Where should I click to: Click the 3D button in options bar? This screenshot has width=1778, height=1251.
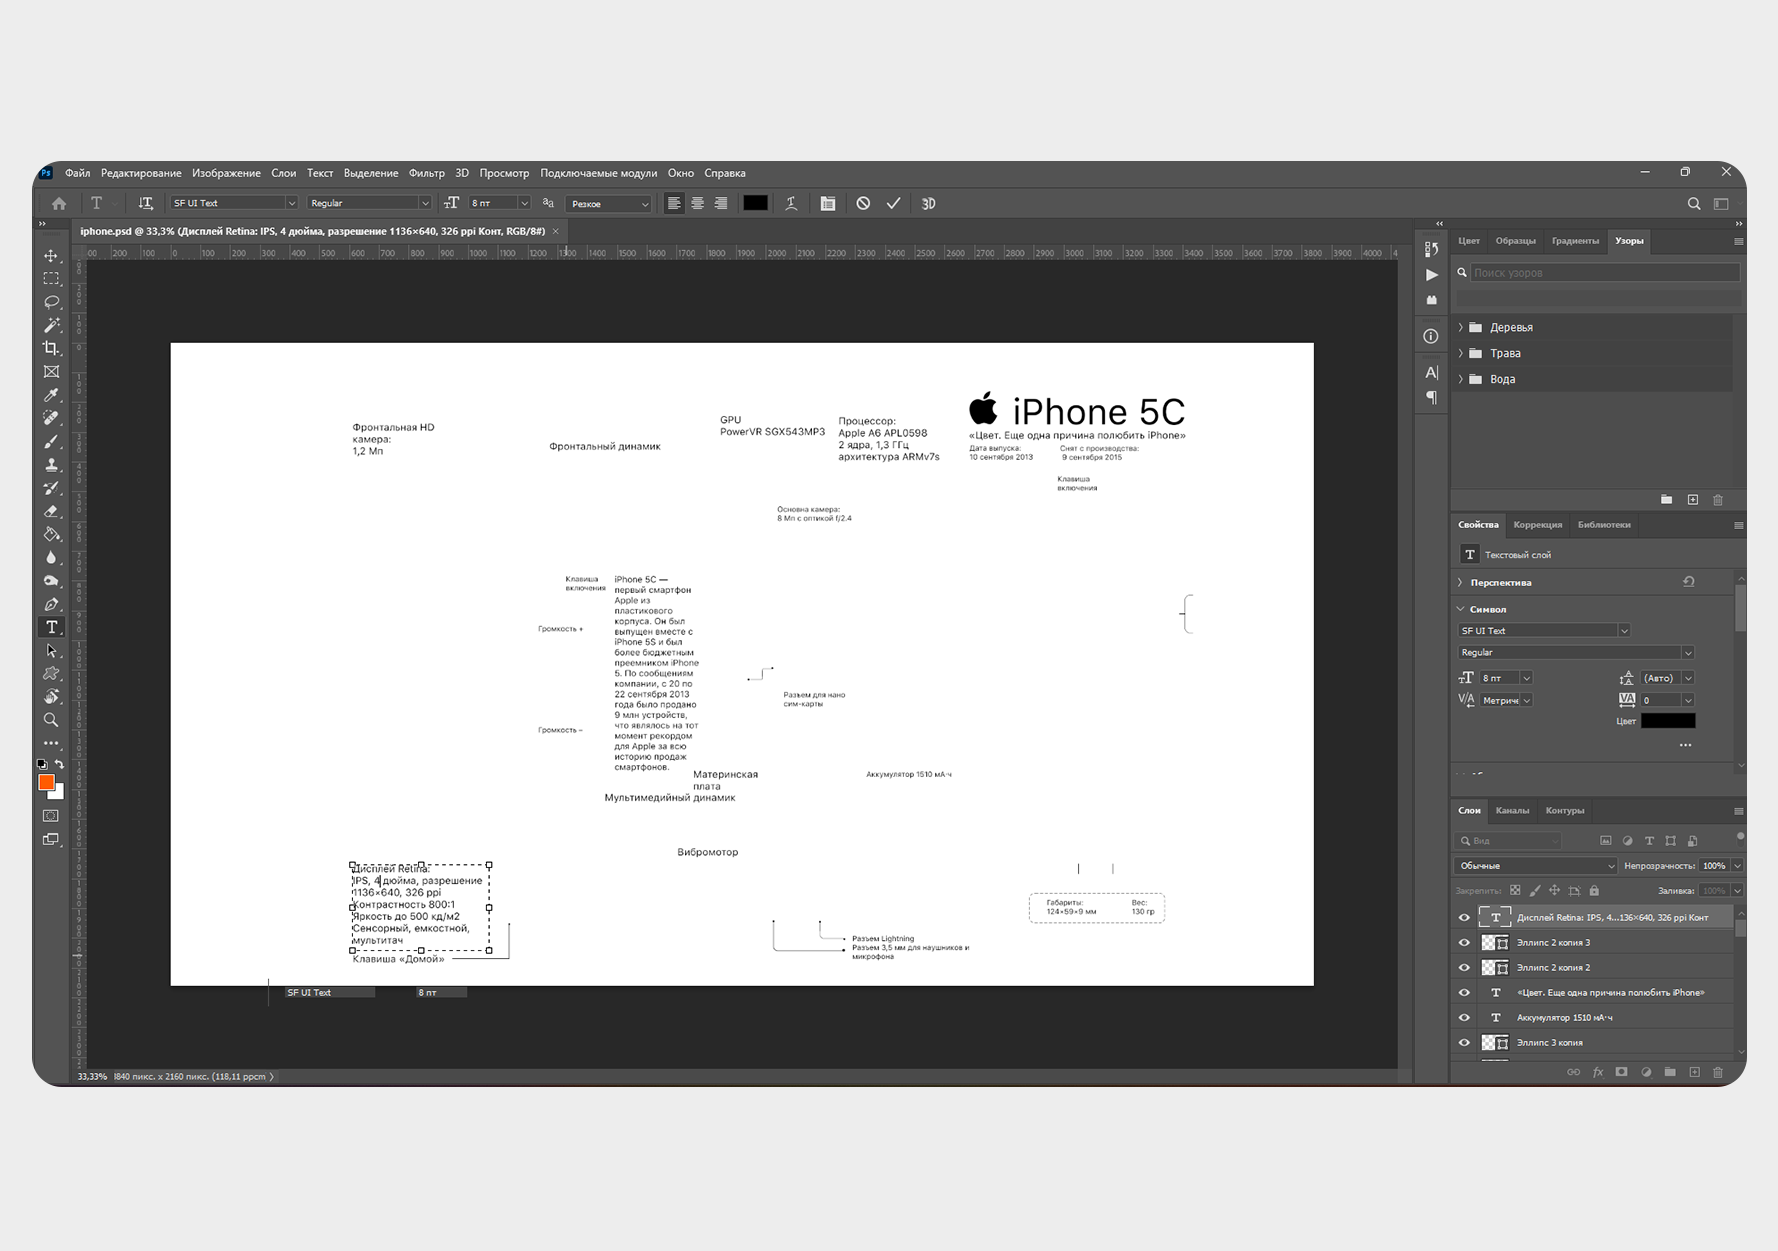pos(928,203)
